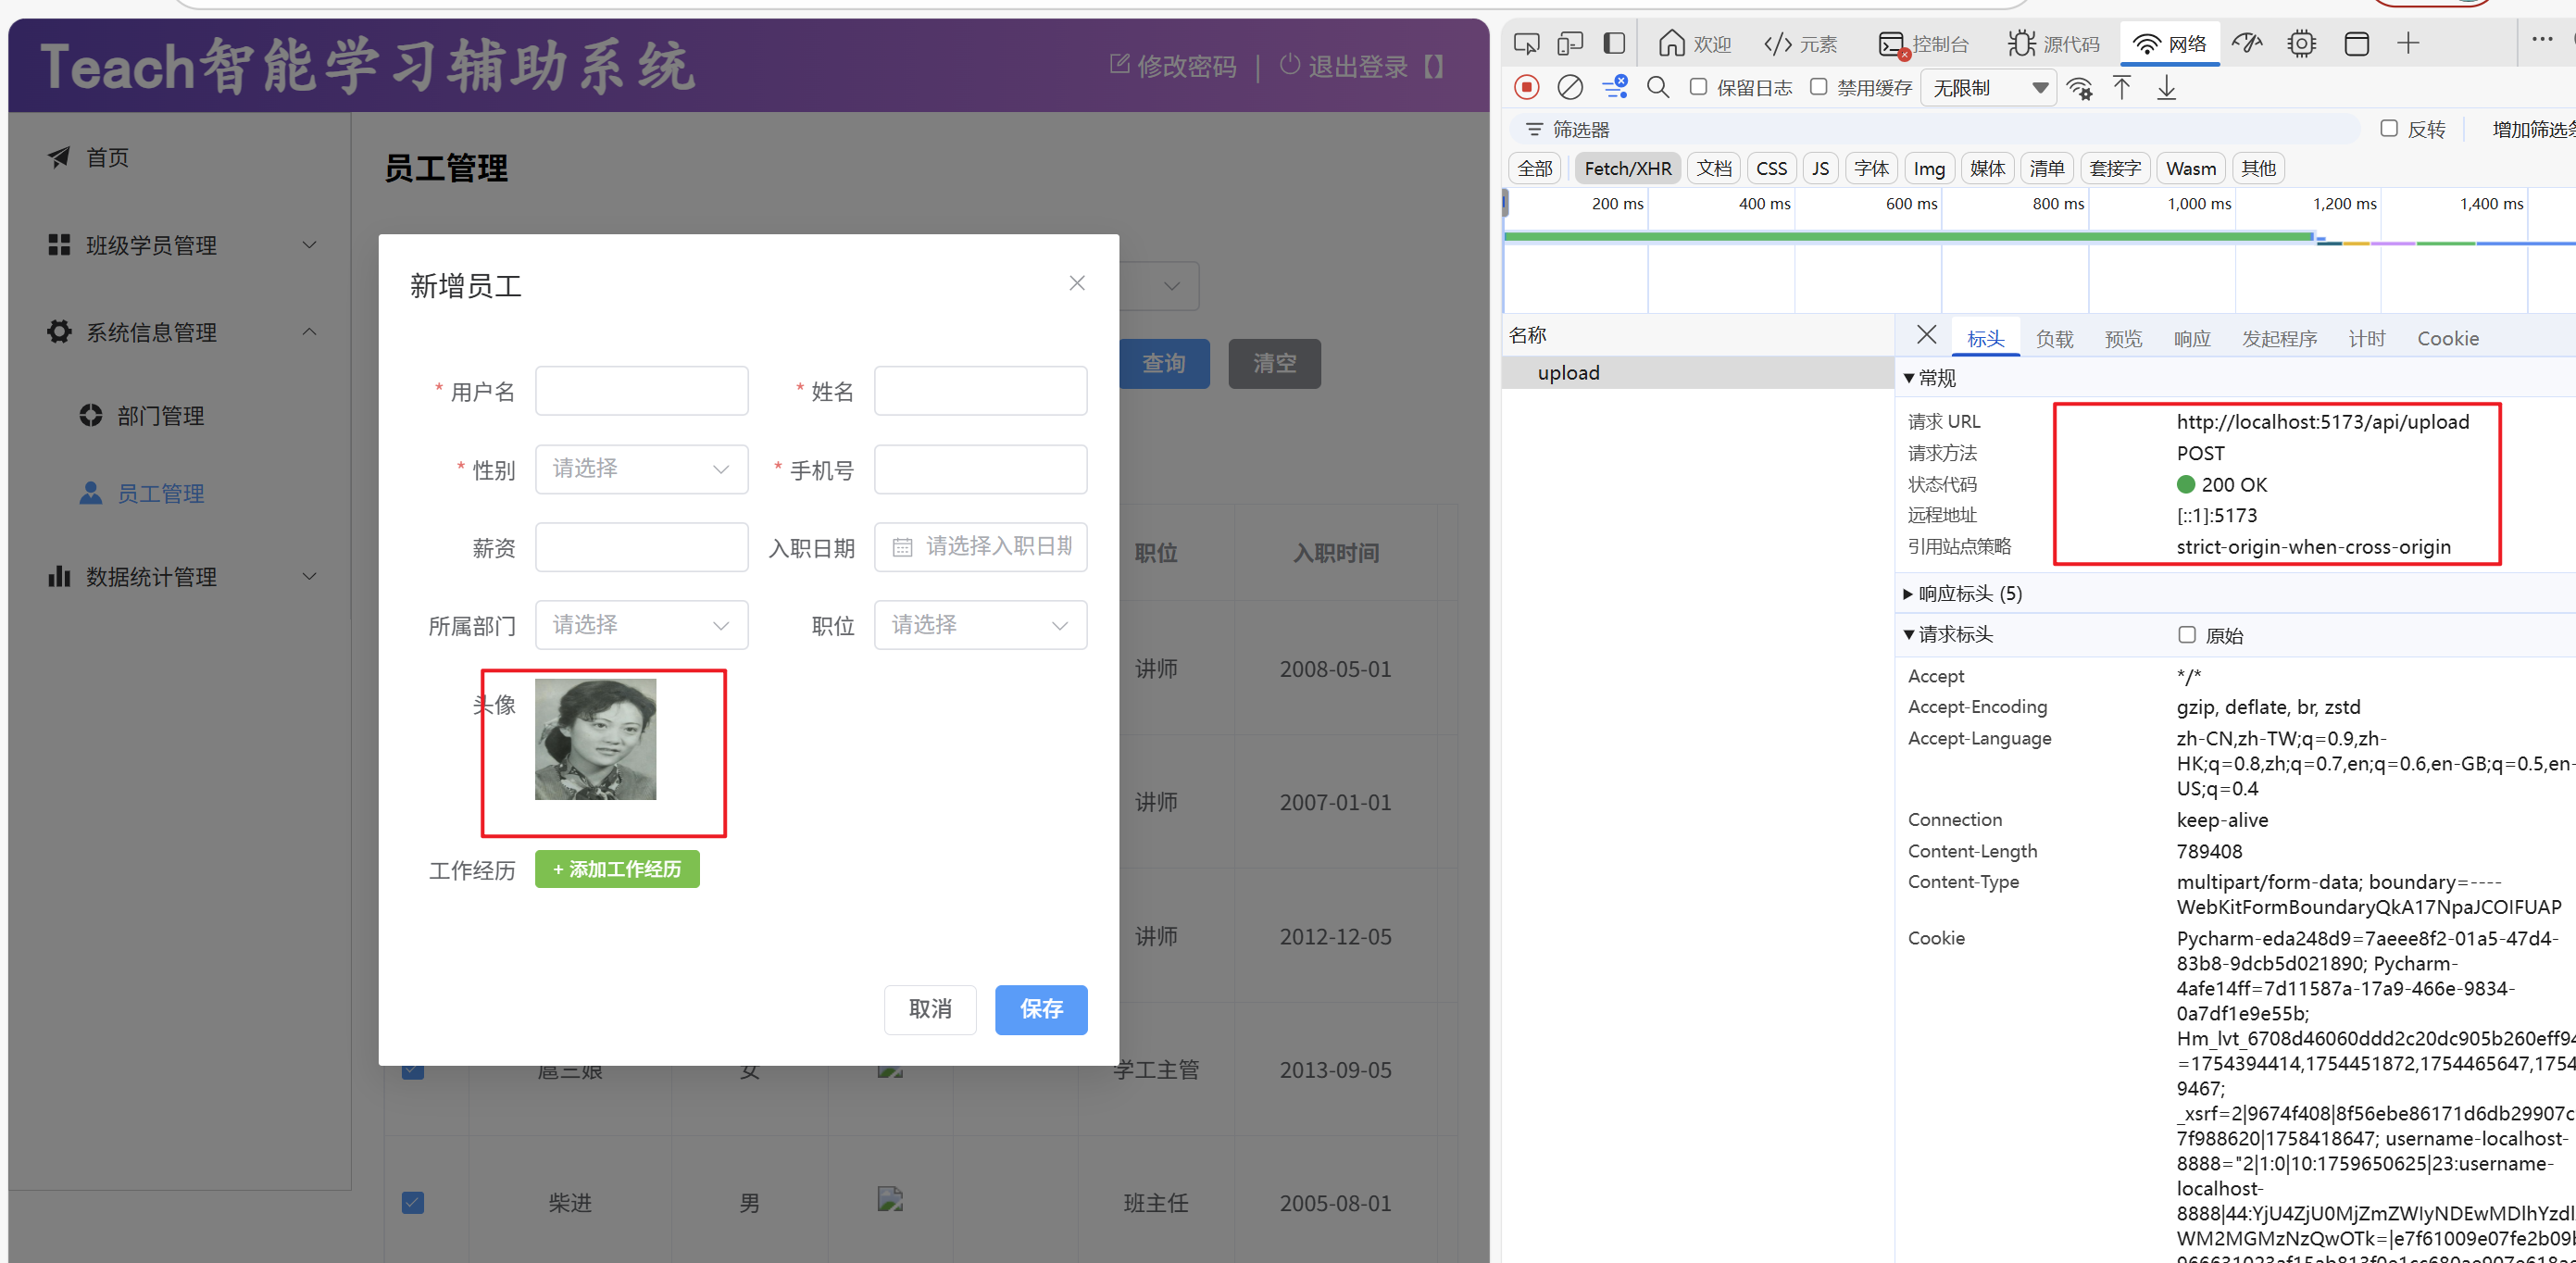Click the 添加工作经历 button

pyautogui.click(x=617, y=869)
